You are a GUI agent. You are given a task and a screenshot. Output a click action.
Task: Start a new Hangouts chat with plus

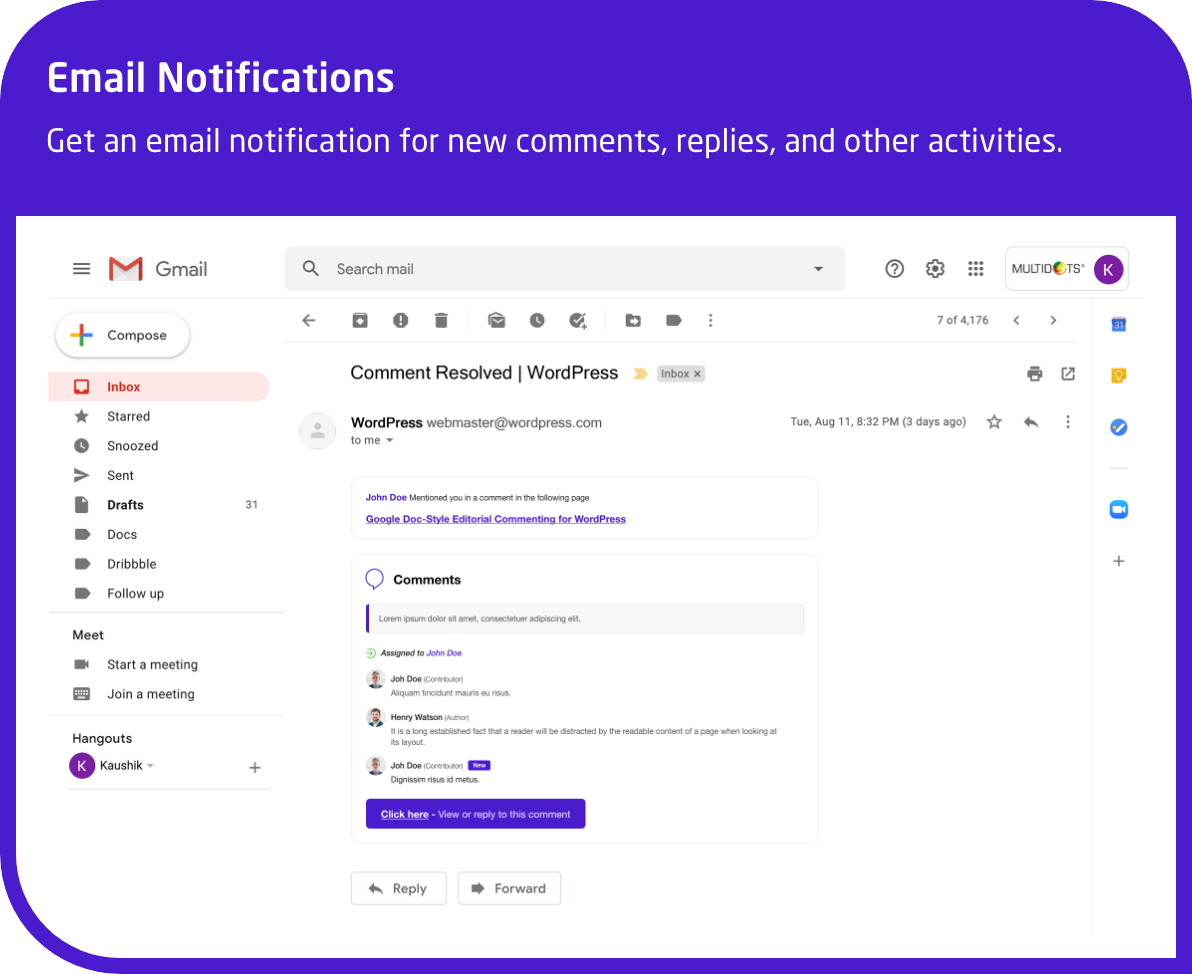point(255,767)
